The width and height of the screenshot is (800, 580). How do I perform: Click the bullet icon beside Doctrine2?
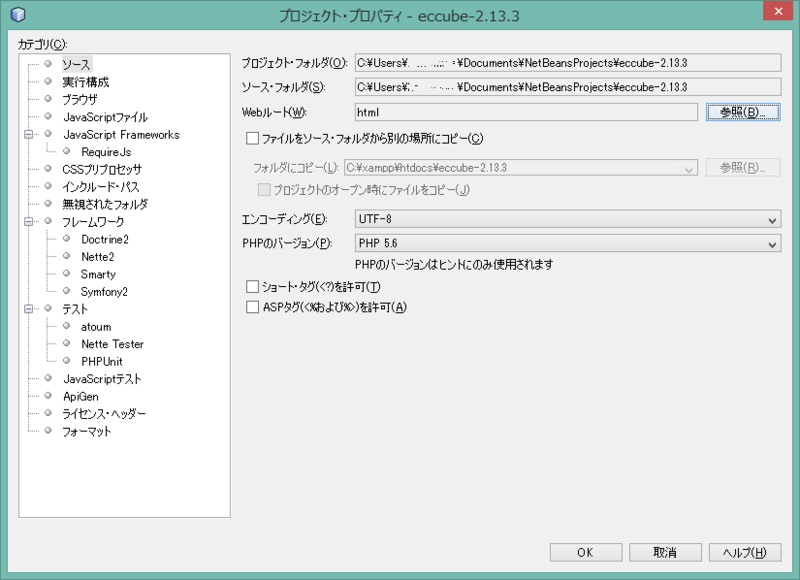tap(66, 238)
